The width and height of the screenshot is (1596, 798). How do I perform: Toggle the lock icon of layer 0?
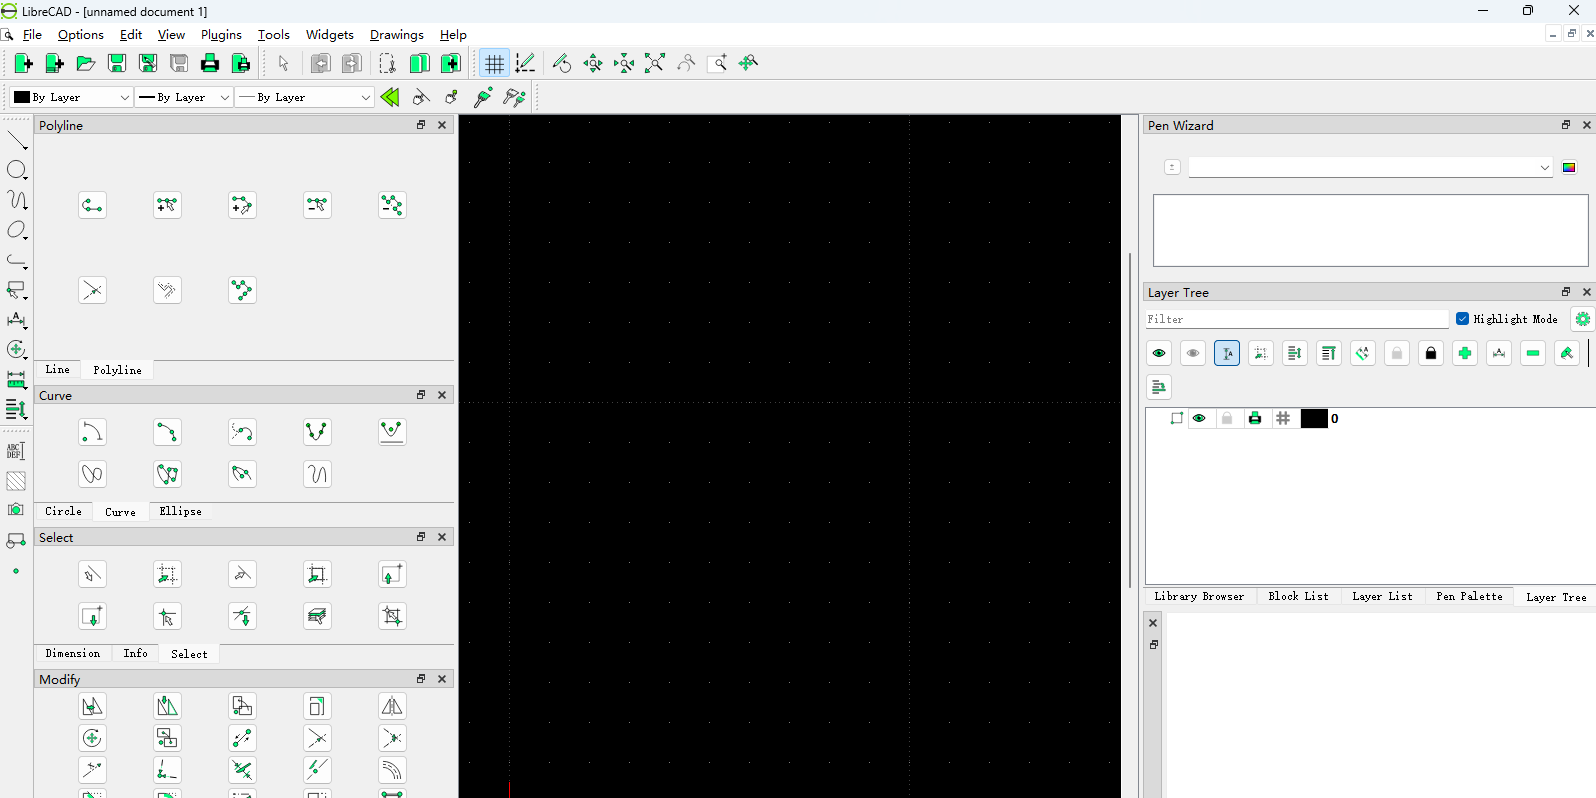pos(1227,419)
